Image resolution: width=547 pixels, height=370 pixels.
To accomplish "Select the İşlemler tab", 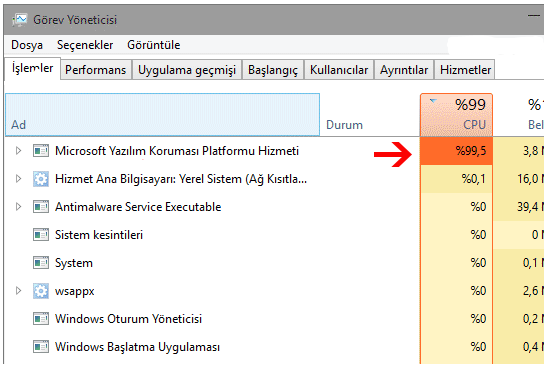I will [x=32, y=68].
